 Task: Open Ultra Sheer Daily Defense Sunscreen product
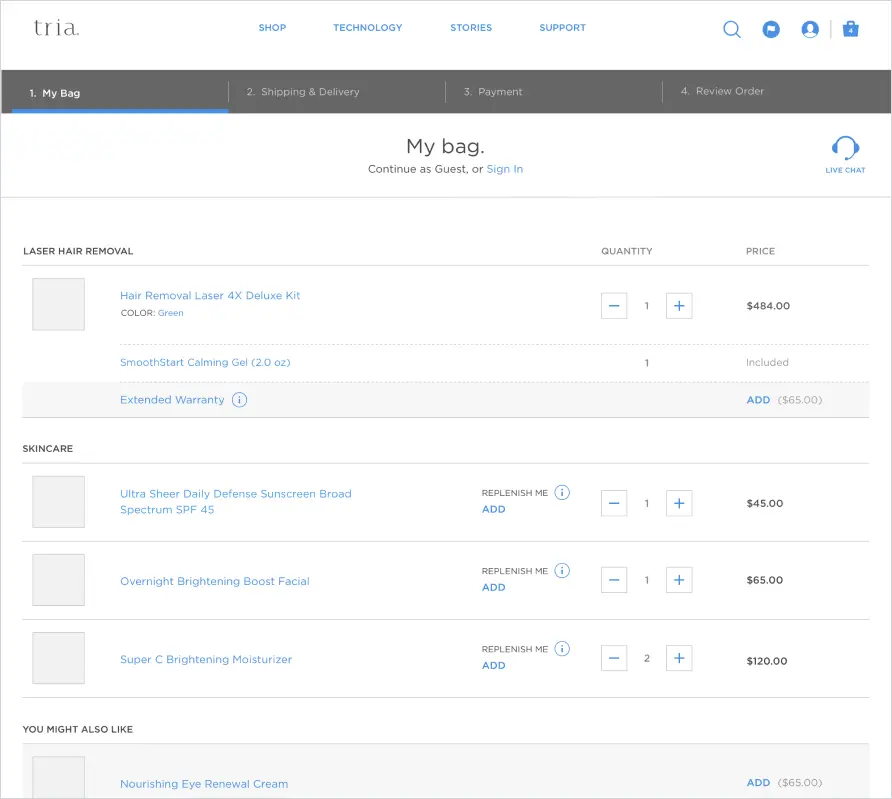[236, 502]
